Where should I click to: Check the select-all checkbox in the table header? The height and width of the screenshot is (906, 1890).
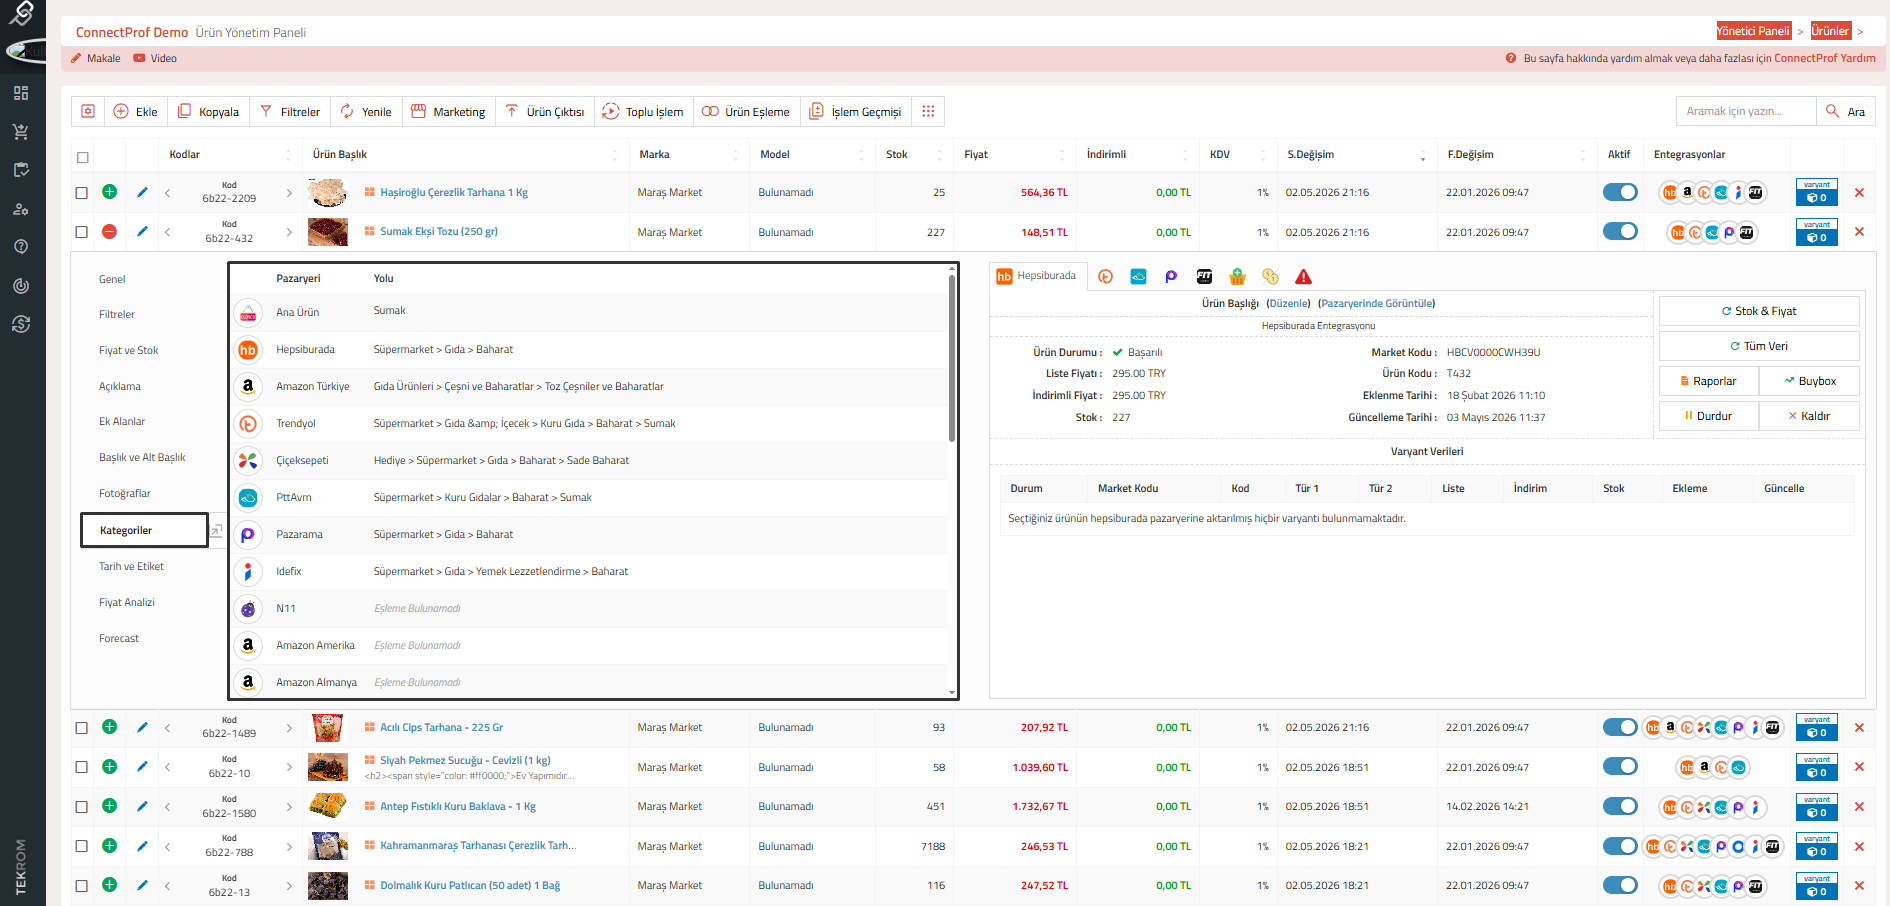(x=83, y=157)
